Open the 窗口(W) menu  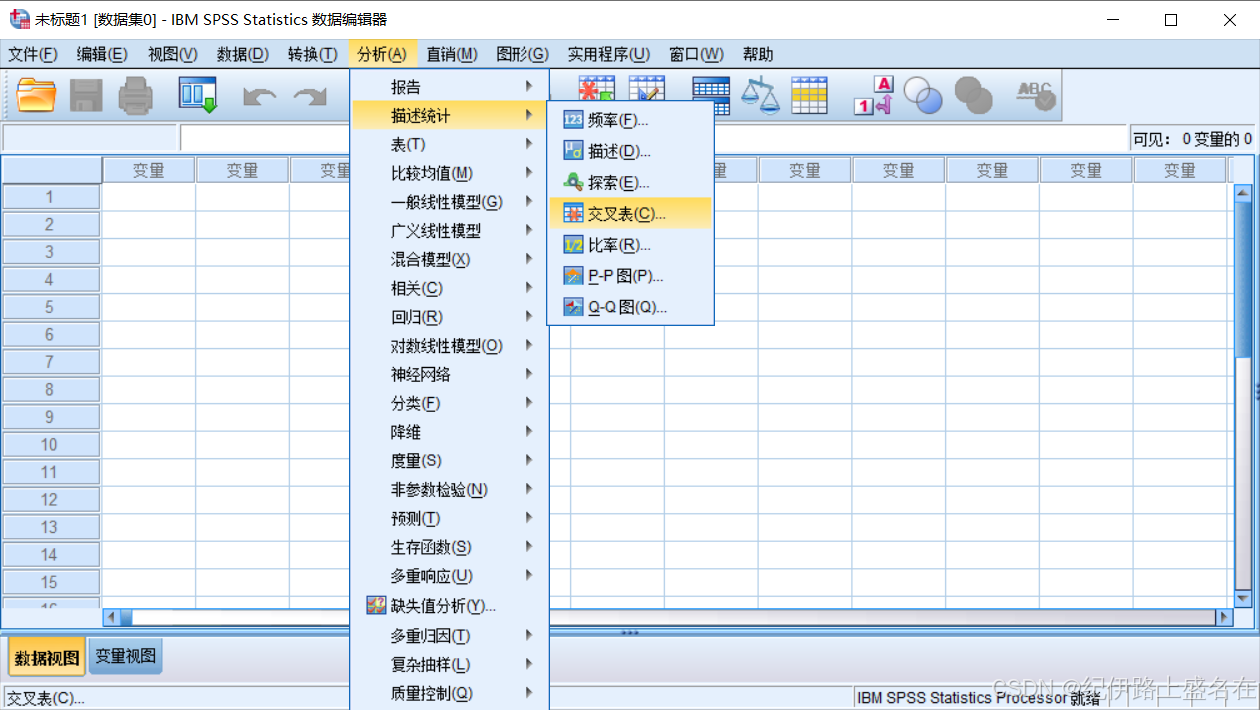point(697,54)
